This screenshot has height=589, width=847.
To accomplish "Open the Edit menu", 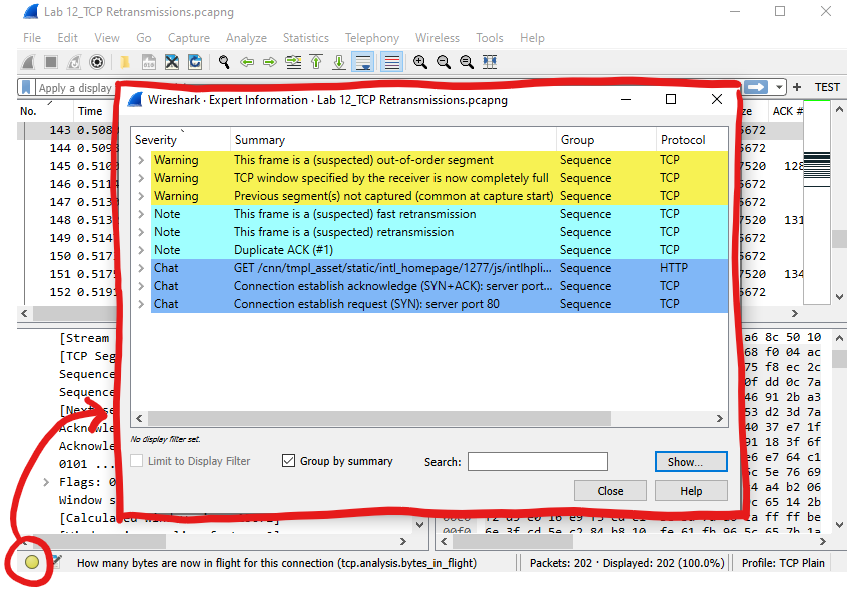I will coord(68,38).
